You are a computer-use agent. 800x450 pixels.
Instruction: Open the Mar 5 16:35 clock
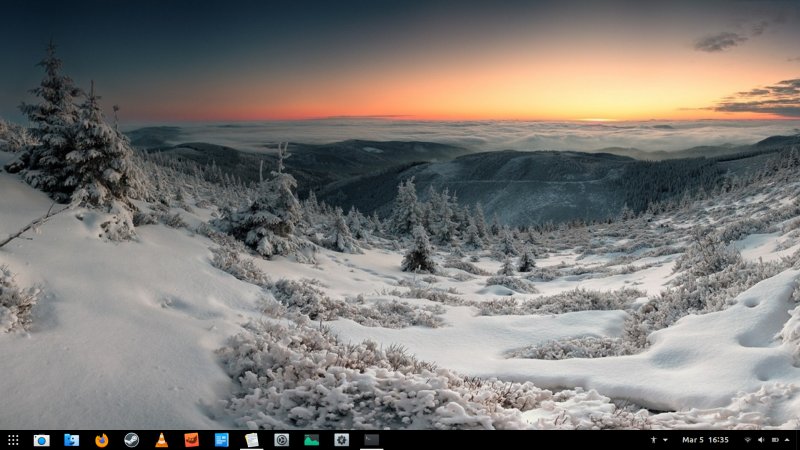coord(705,440)
